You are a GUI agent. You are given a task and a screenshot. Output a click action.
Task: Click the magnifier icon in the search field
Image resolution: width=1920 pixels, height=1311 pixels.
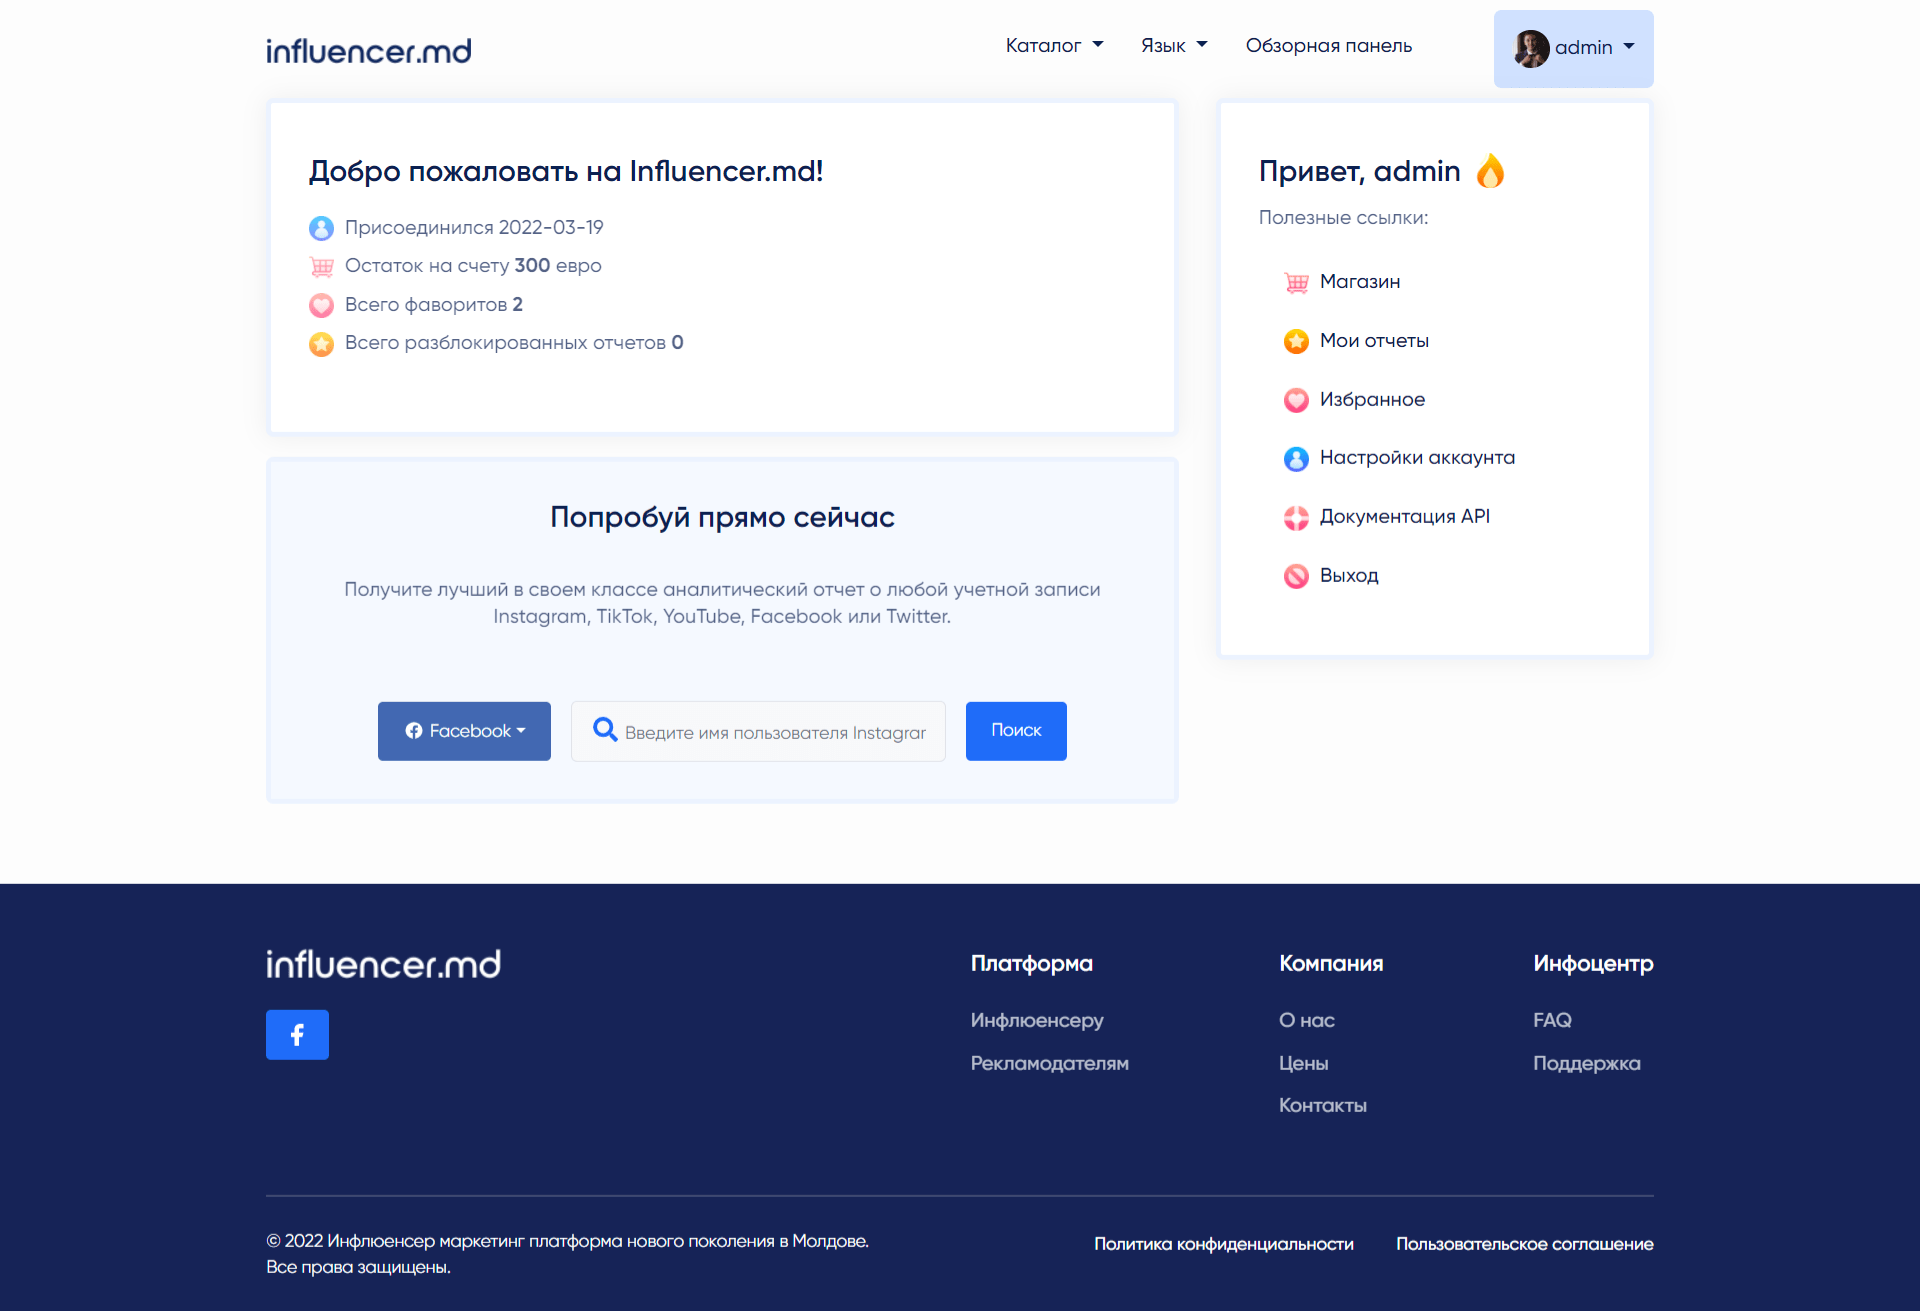[x=605, y=730]
